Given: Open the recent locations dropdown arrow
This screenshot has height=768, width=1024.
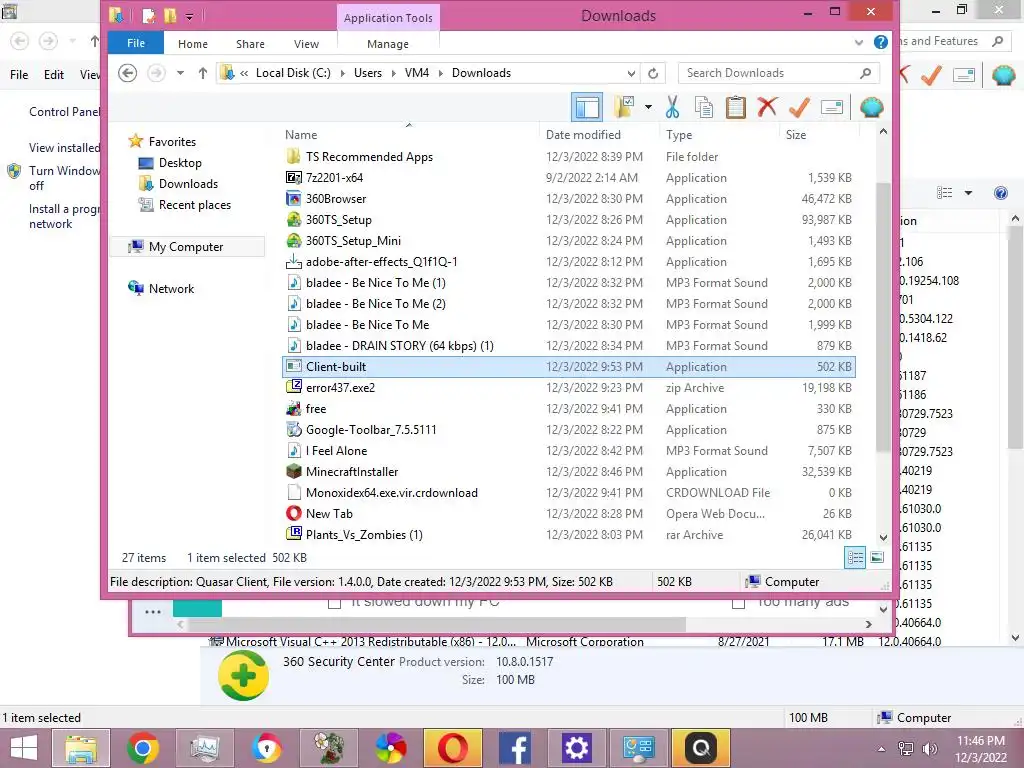Looking at the screenshot, I should pyautogui.click(x=180, y=73).
